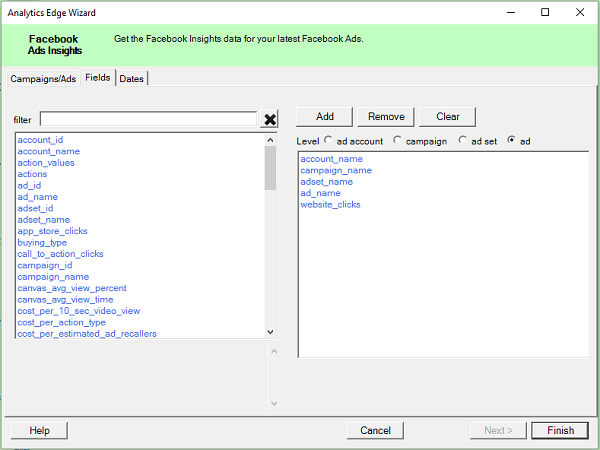Minimize the wizard window
This screenshot has width=600, height=450.
(x=511, y=12)
